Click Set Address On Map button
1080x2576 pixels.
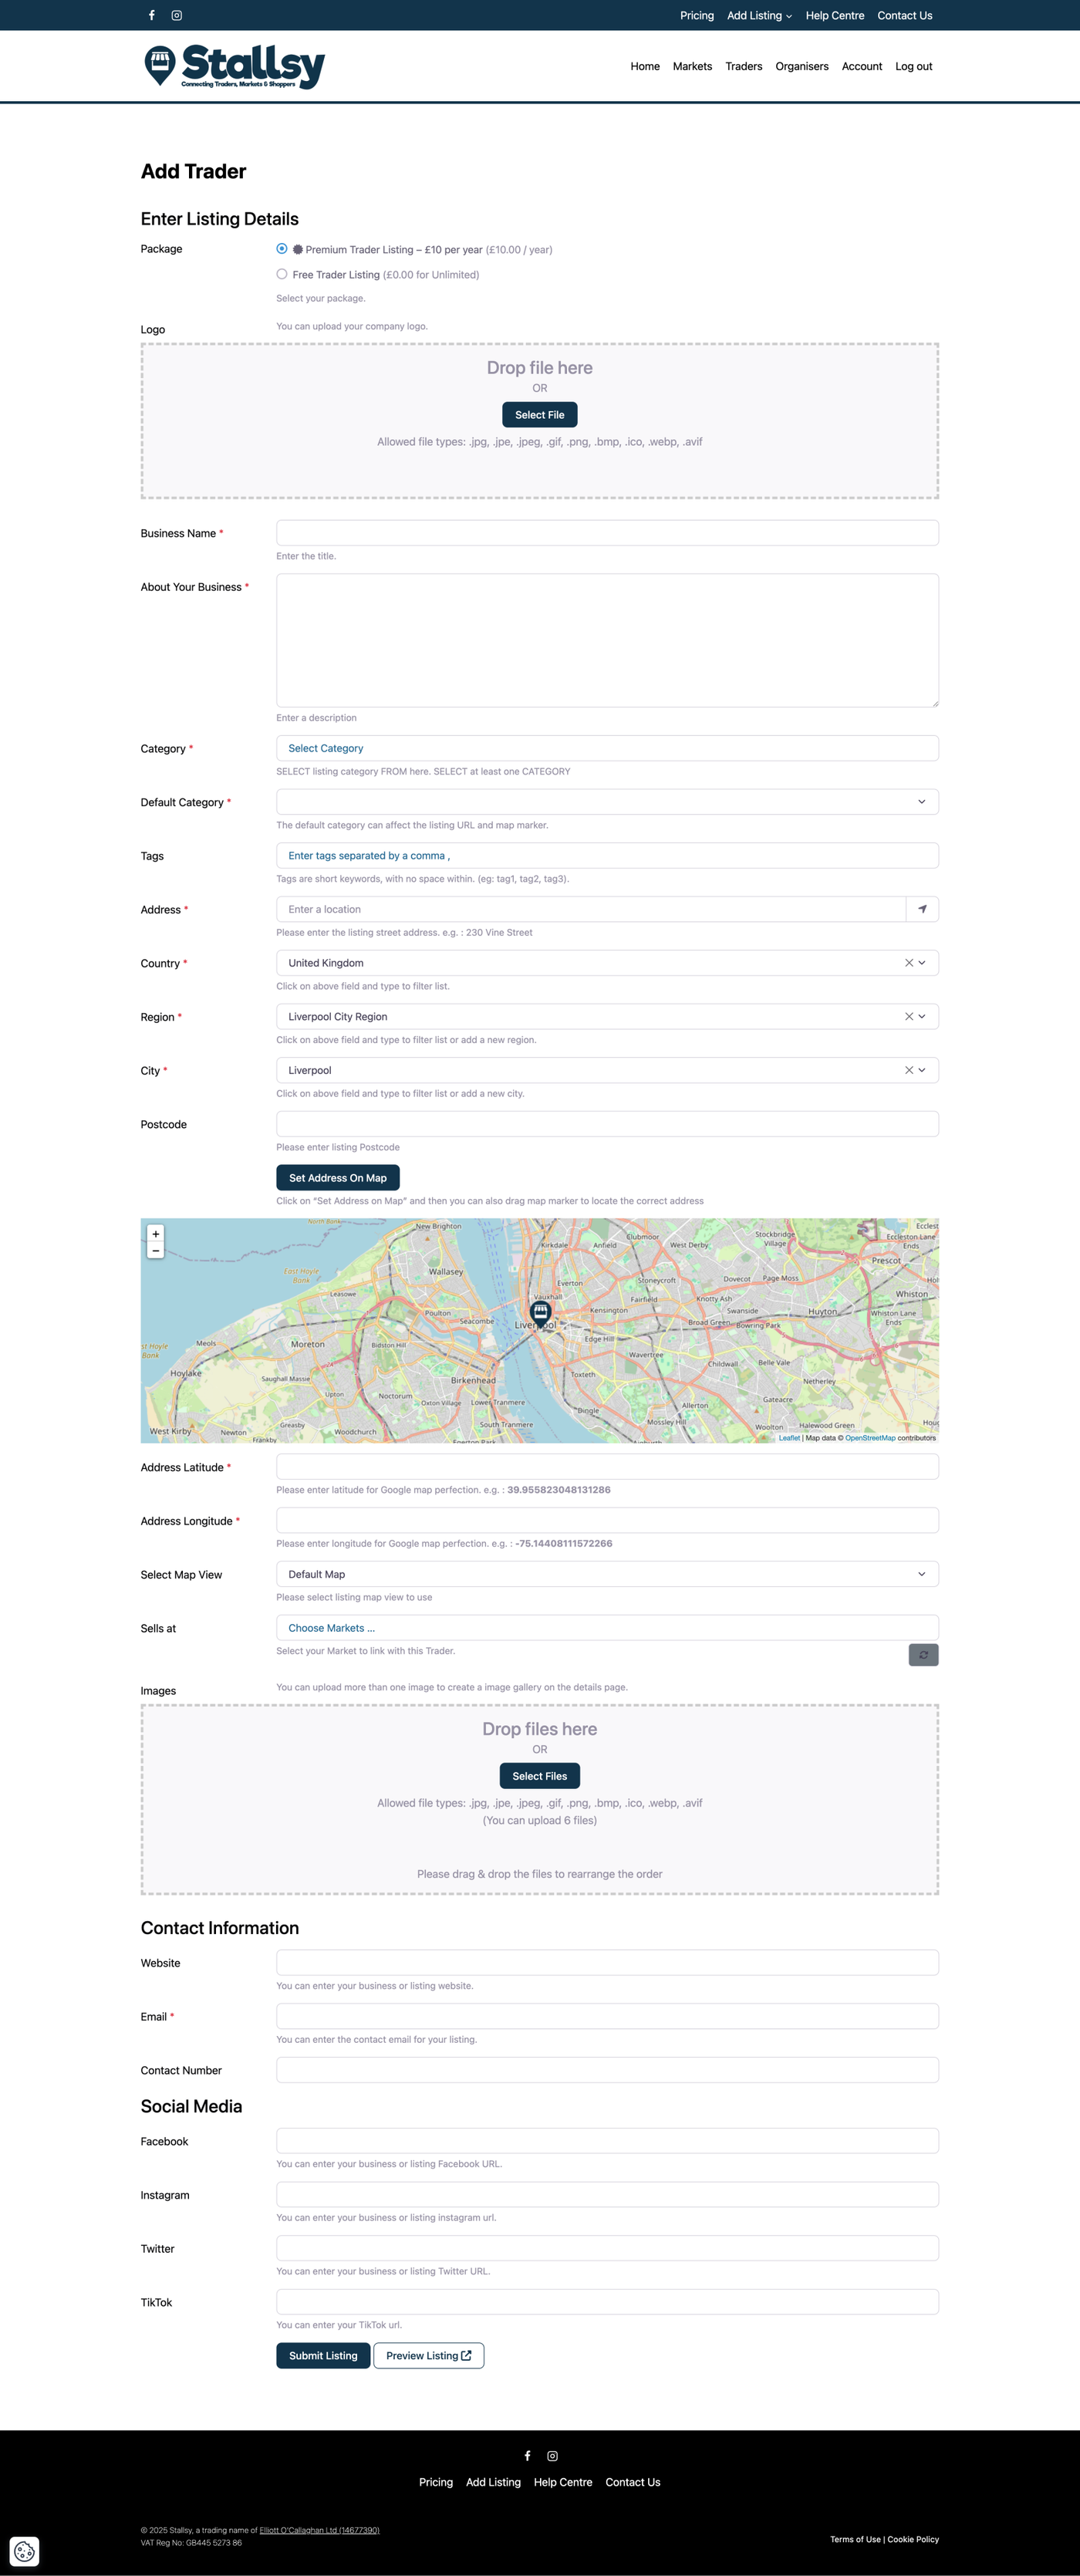[x=338, y=1178]
